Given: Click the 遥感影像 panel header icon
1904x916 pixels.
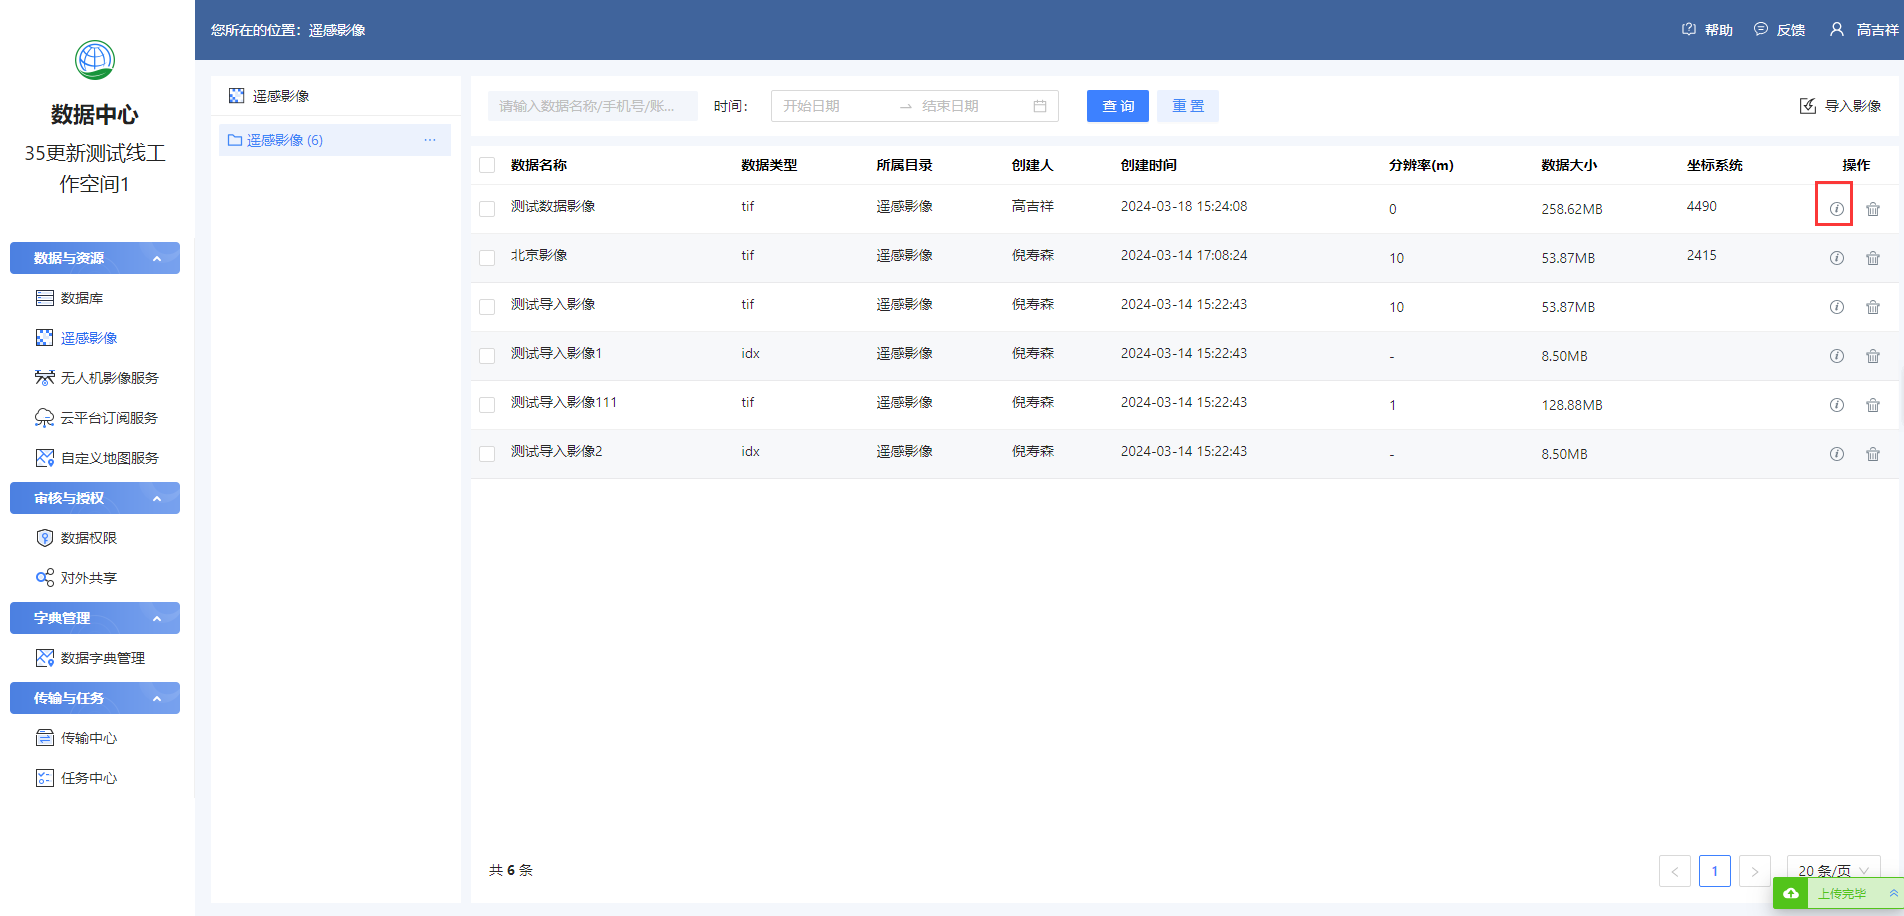Looking at the screenshot, I should [x=236, y=96].
